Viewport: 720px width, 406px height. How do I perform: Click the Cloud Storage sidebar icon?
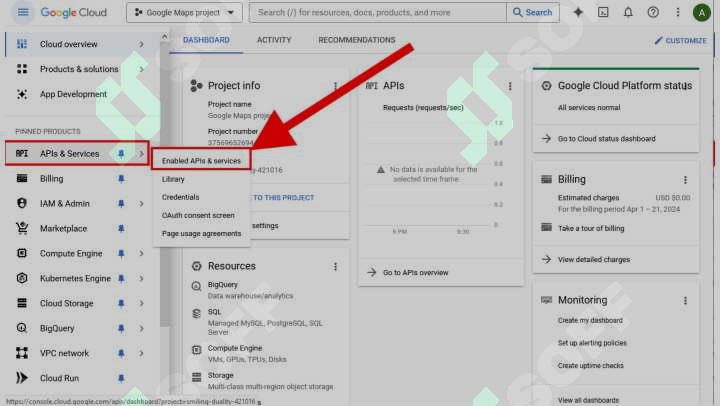22,303
